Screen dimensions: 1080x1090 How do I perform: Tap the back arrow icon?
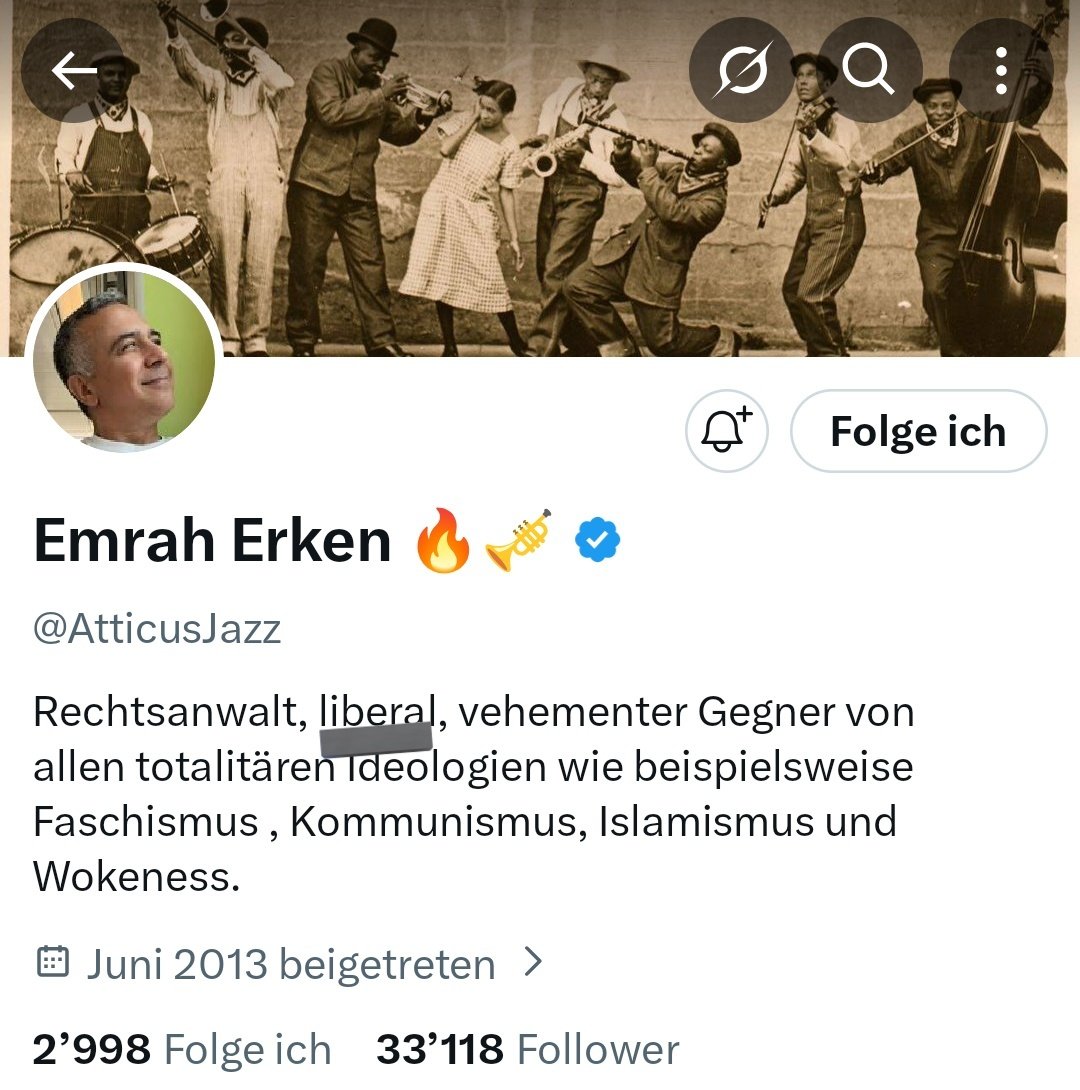74,70
